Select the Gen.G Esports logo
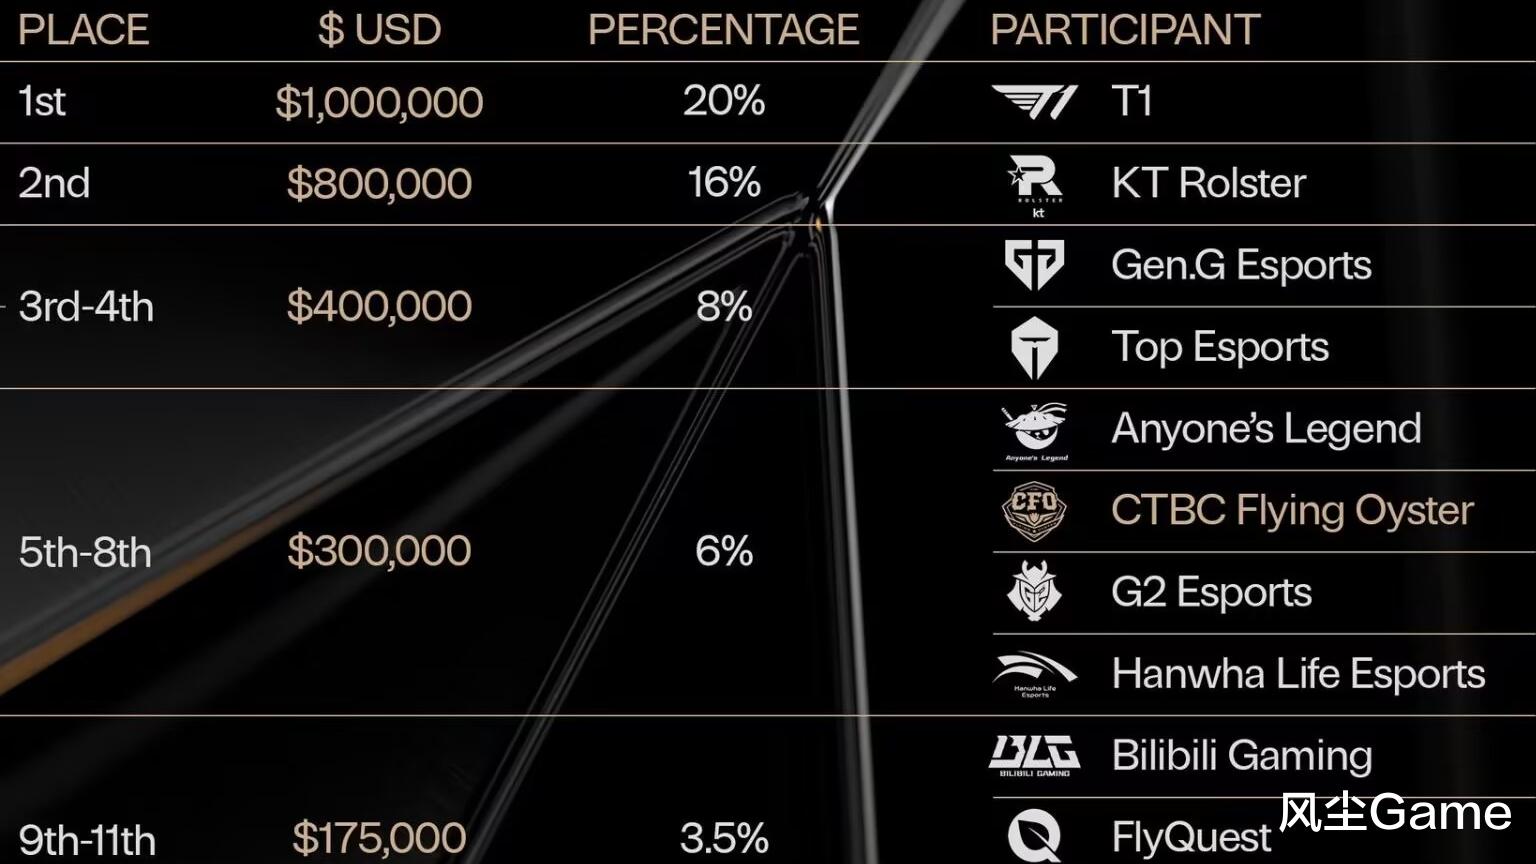The image size is (1536, 864). tap(1034, 265)
